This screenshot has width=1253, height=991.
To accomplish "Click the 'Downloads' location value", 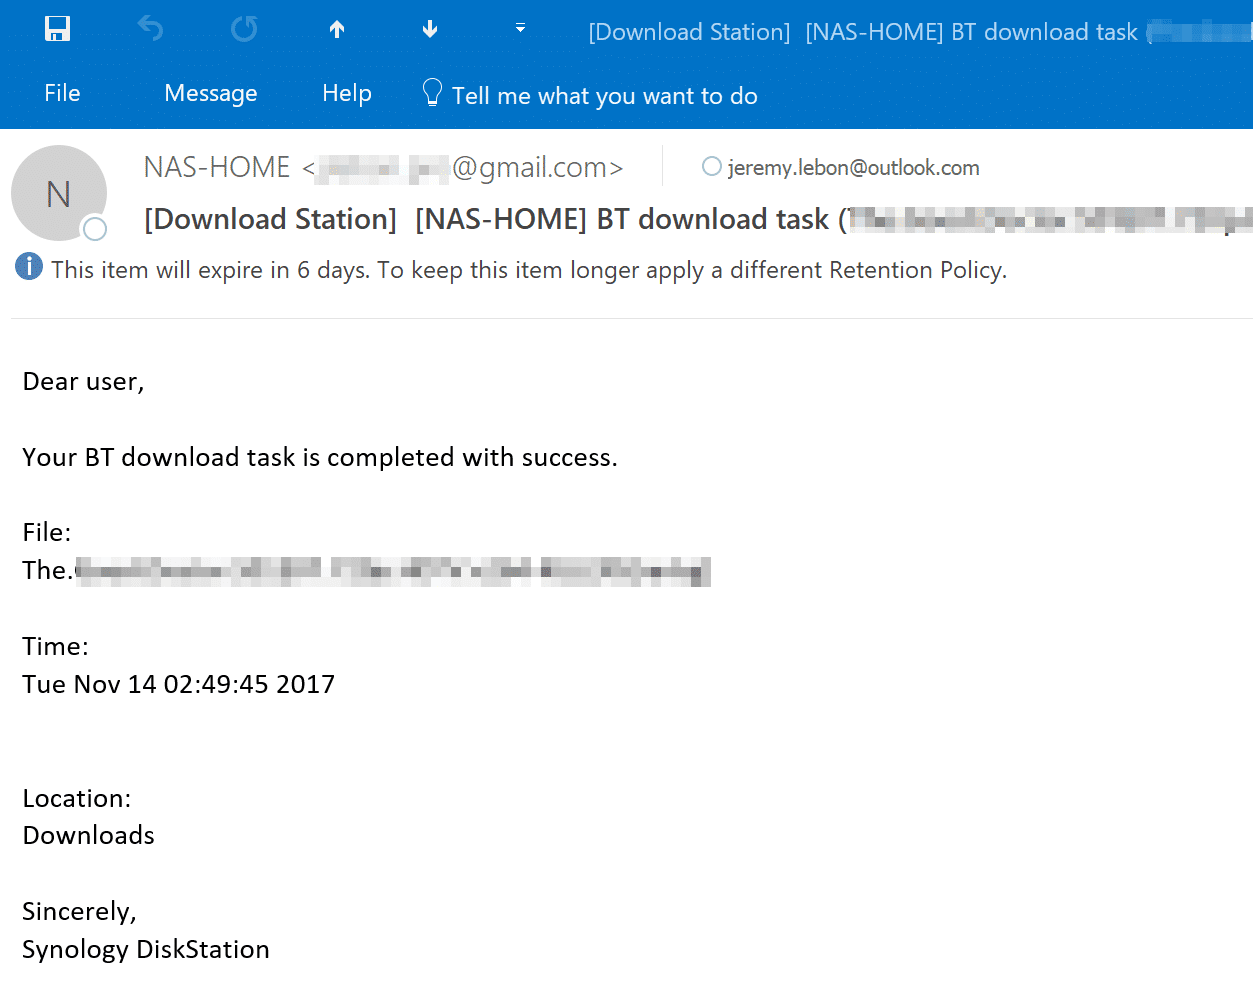I will pos(88,835).
